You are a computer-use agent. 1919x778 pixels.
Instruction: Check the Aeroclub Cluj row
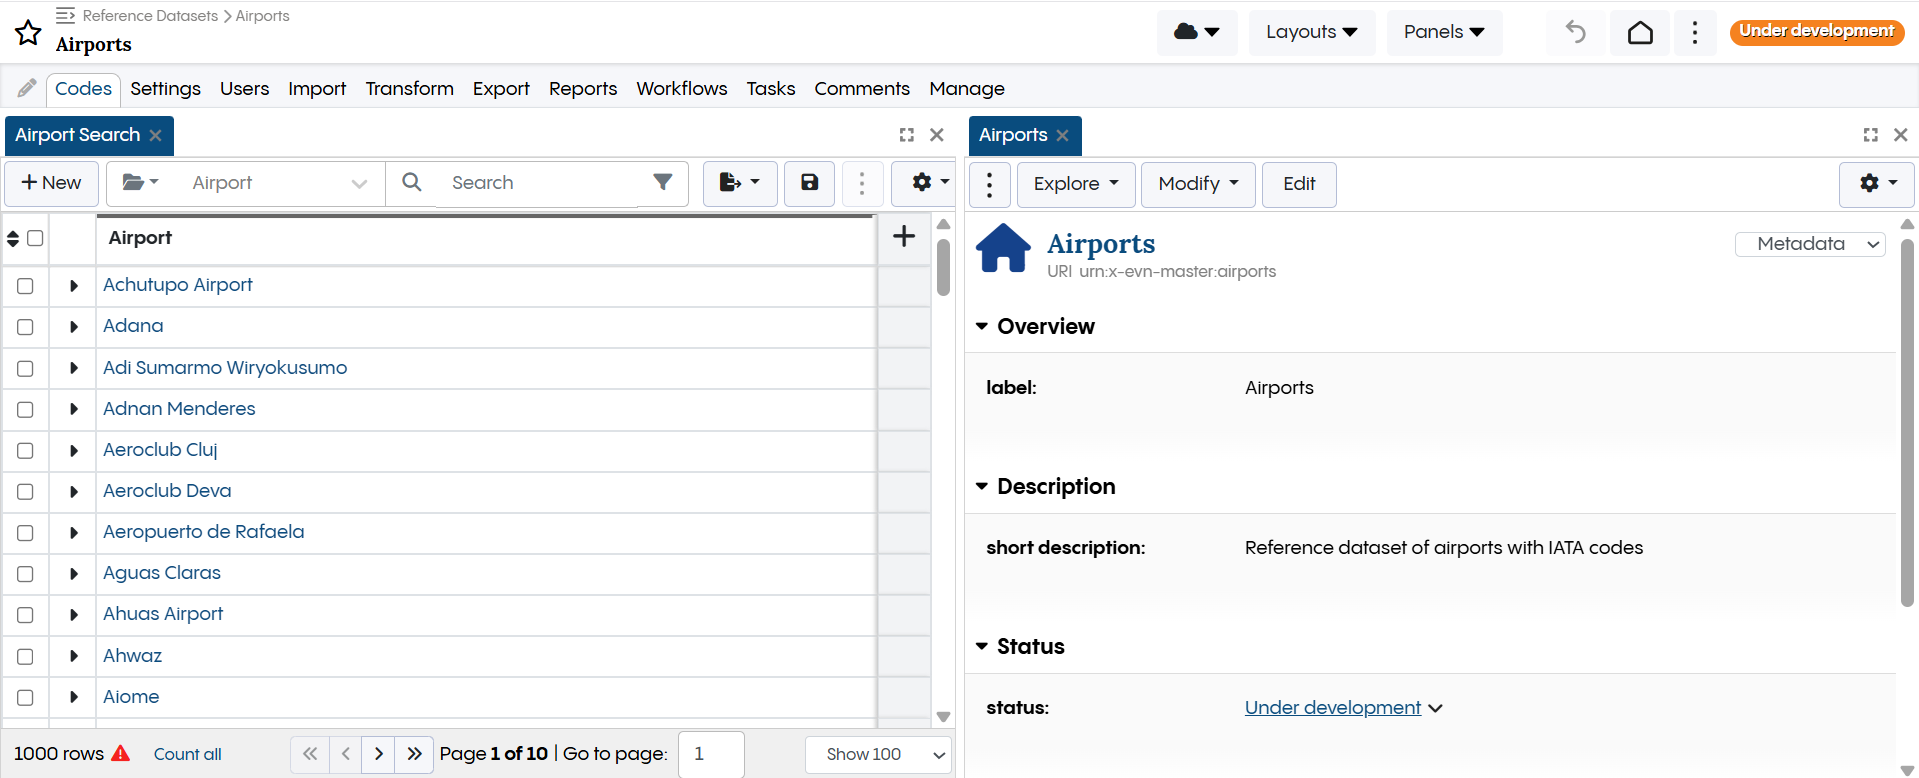tap(25, 451)
